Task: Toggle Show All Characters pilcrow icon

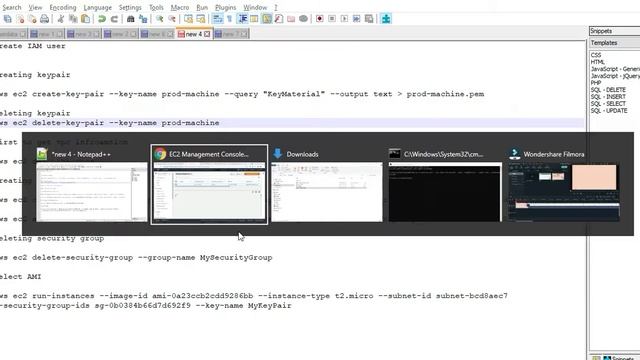Action: (x=229, y=19)
